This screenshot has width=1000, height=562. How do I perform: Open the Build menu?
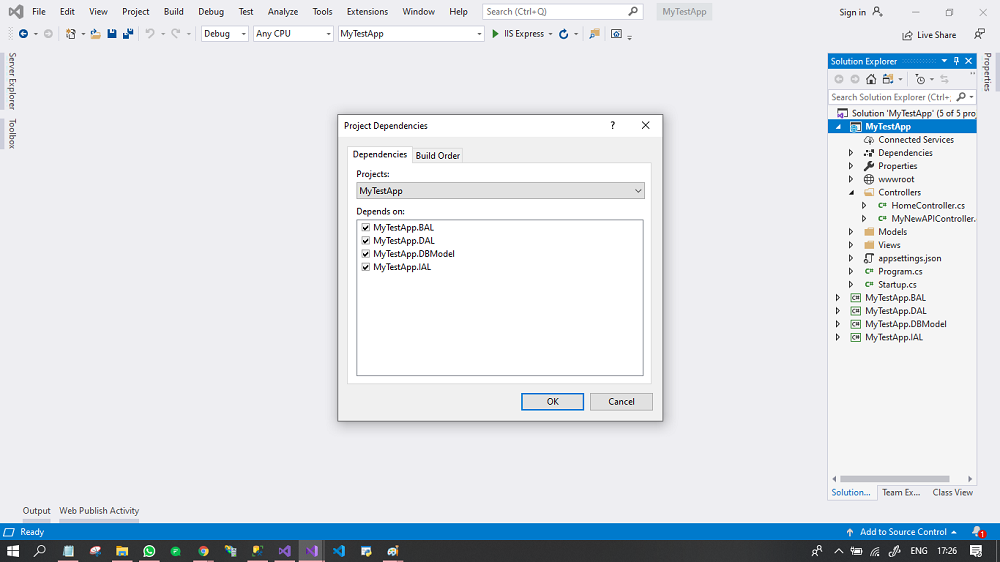coord(173,11)
